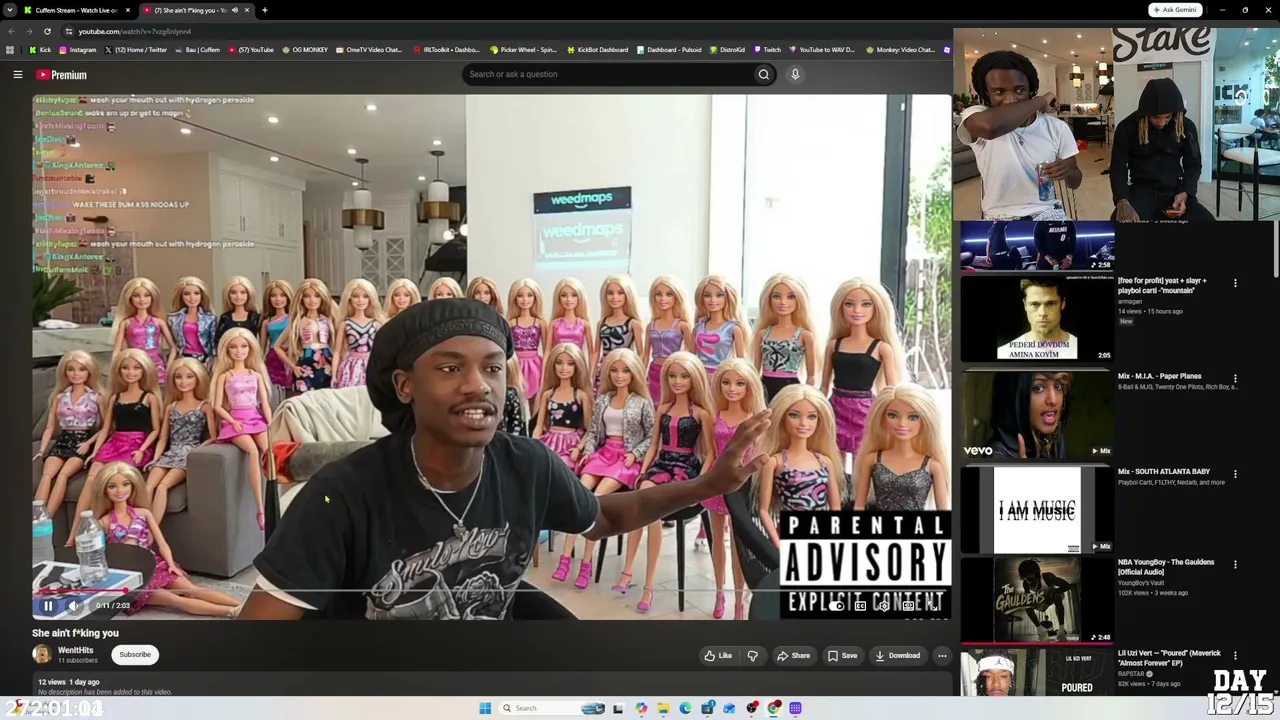Open the Twitch bookmark

click(x=767, y=50)
